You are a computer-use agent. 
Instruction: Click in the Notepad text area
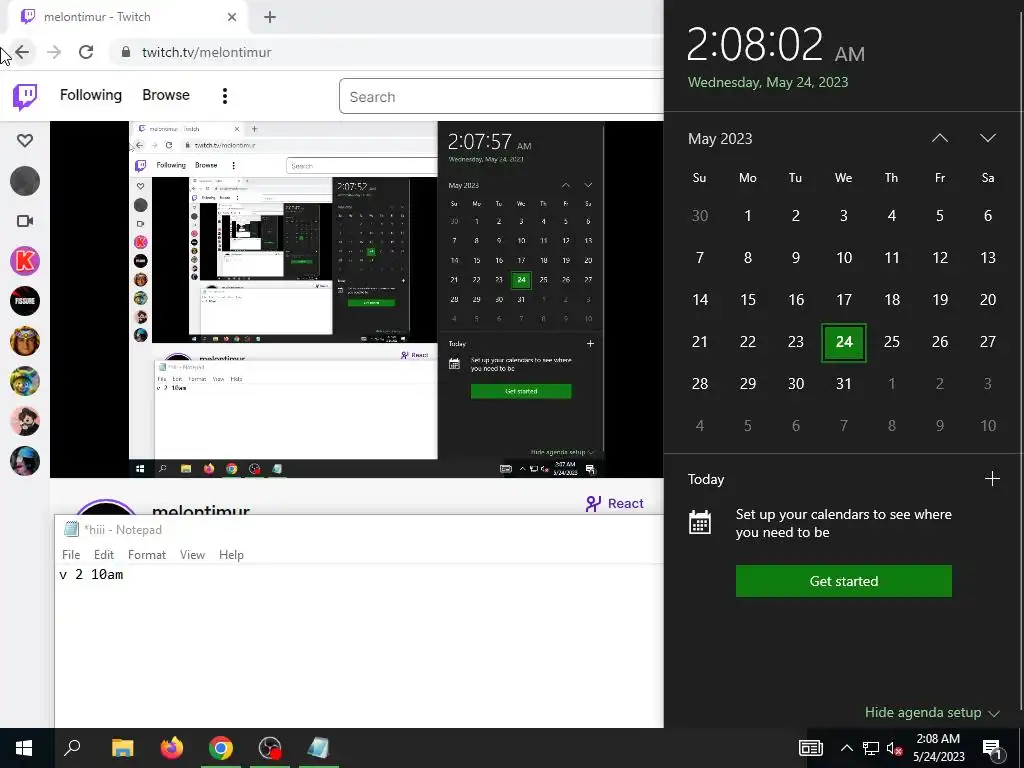pos(359,647)
